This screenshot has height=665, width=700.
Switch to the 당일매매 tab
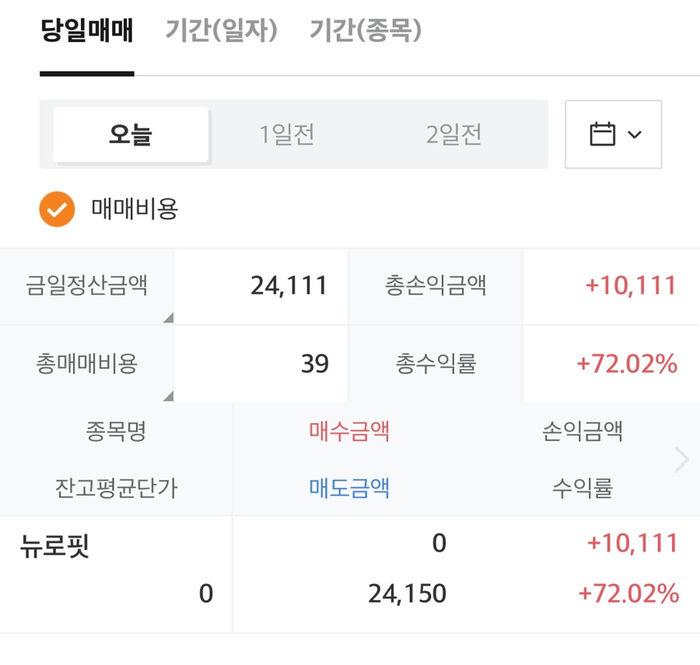coord(87,31)
